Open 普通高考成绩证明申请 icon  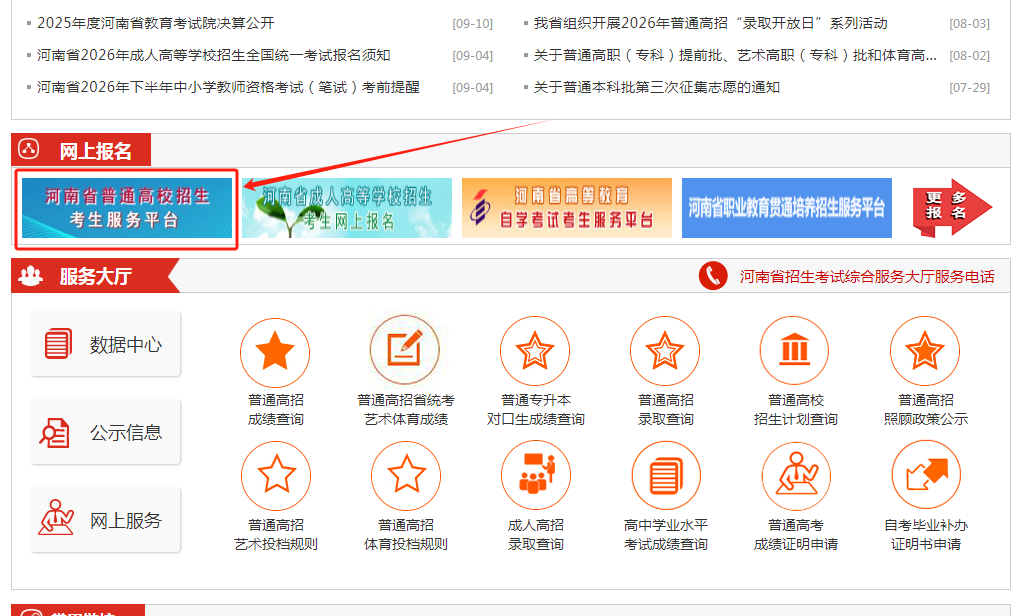pos(796,477)
